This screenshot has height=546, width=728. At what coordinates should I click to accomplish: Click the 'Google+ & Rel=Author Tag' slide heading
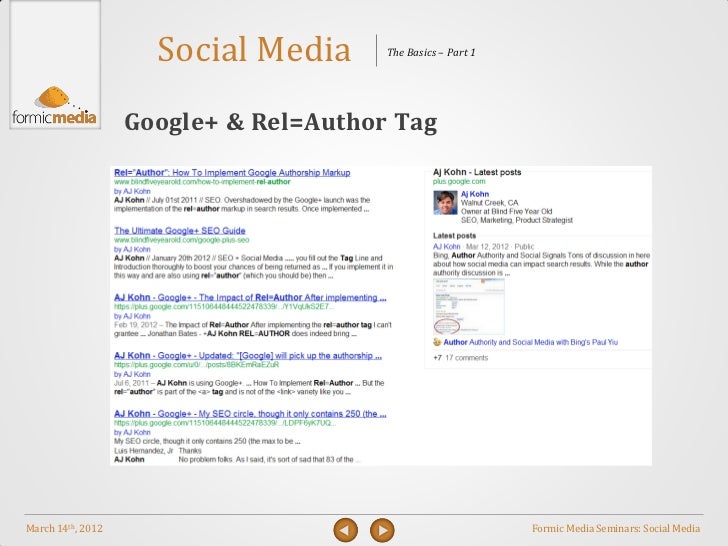coord(281,123)
